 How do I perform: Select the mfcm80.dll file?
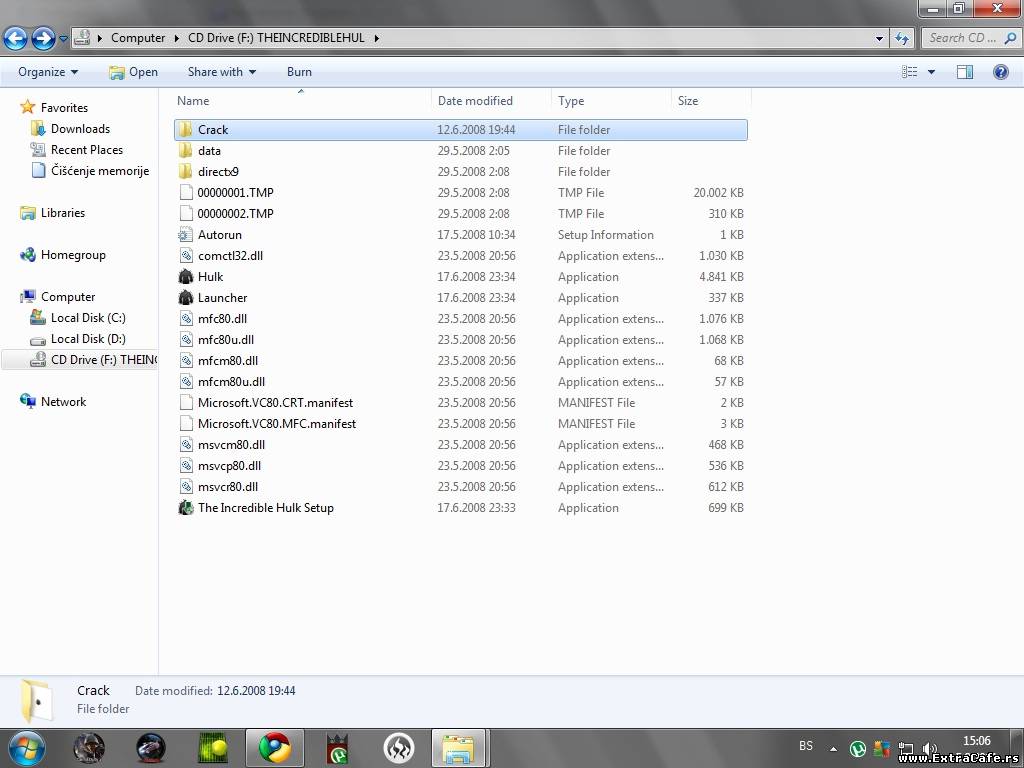click(460, 360)
